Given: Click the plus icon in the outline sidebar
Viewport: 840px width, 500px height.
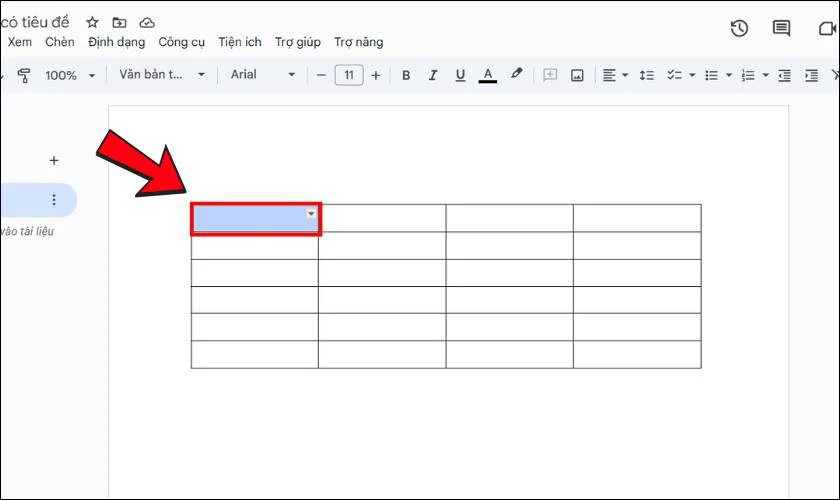Looking at the screenshot, I should tap(54, 160).
